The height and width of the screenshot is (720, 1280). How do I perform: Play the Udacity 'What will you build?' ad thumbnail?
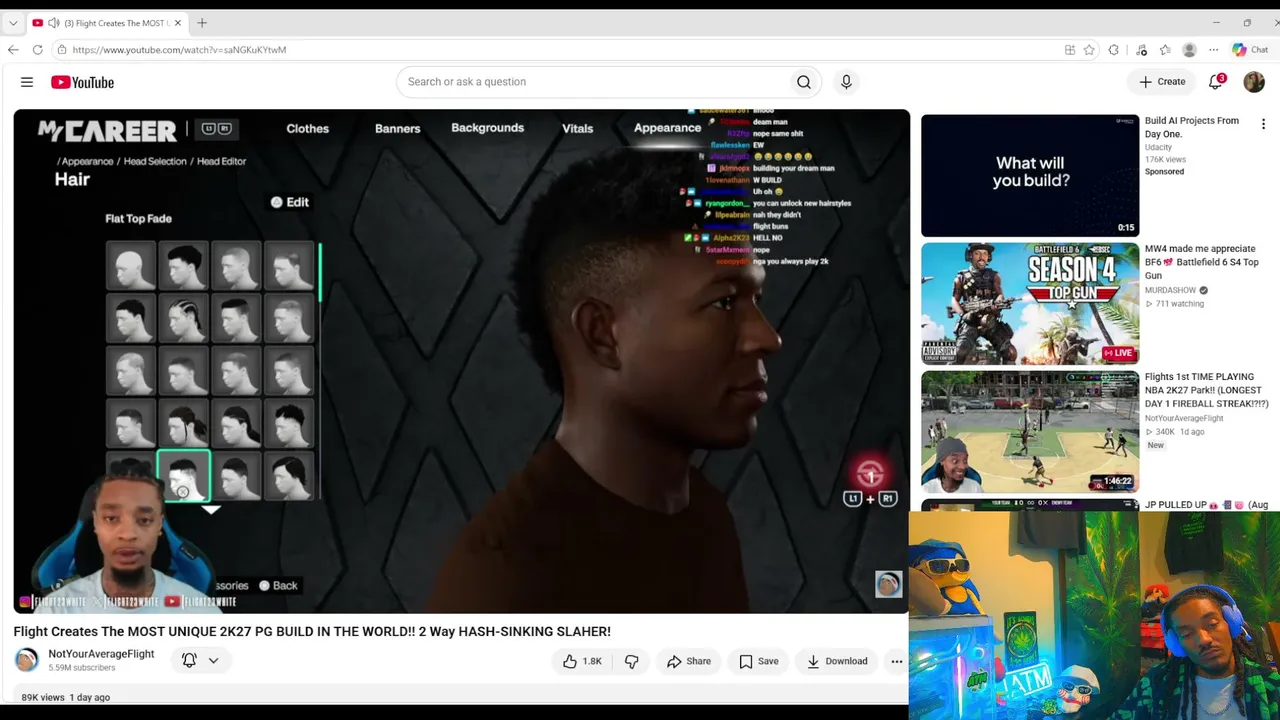1030,175
